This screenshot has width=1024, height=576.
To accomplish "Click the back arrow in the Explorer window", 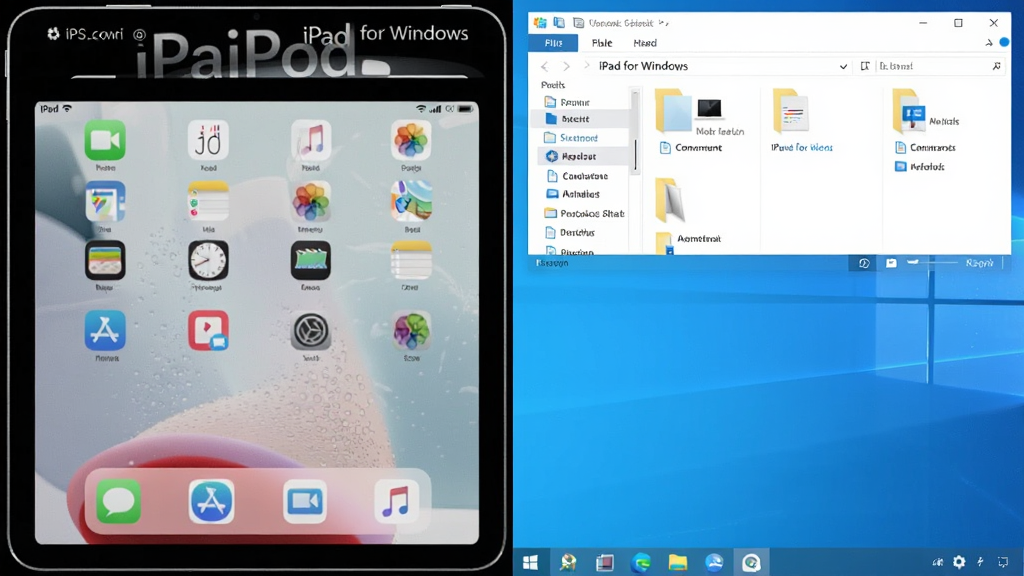I will (x=545, y=66).
